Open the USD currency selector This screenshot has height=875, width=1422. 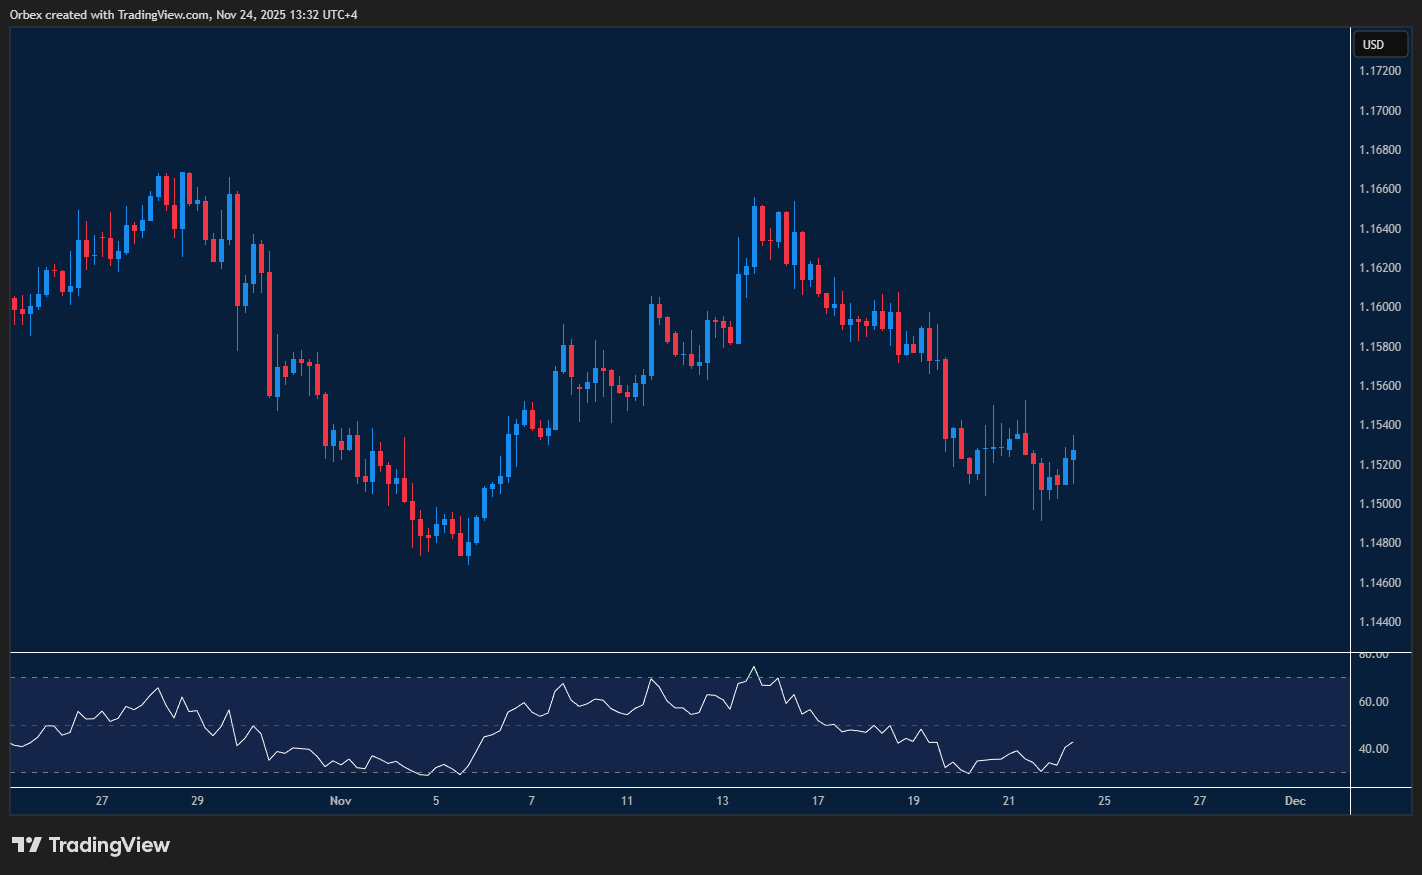click(1379, 44)
